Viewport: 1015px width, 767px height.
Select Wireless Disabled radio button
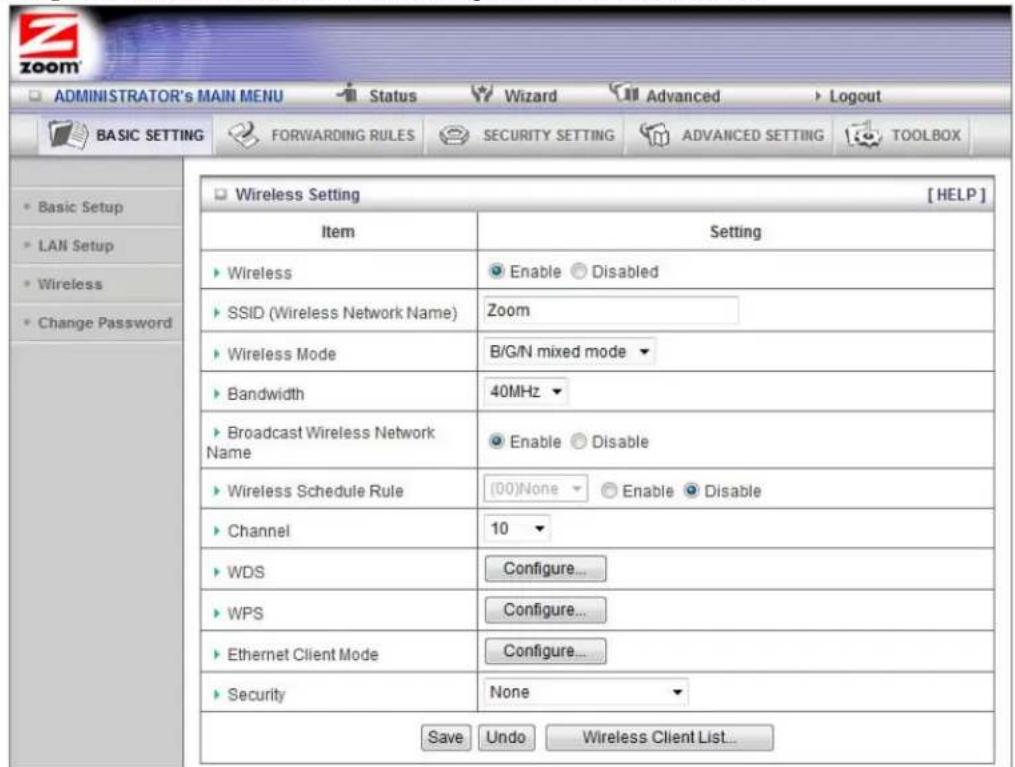578,271
